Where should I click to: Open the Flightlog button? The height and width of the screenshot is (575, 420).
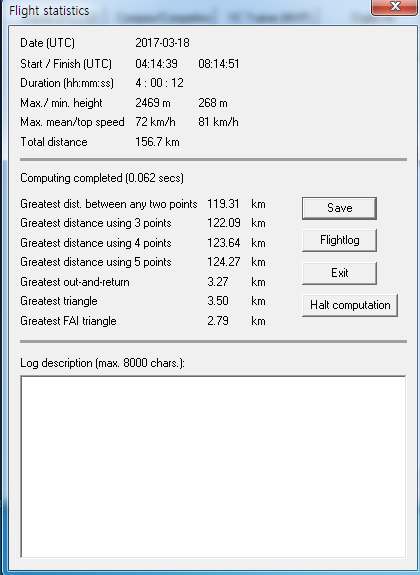coord(339,241)
